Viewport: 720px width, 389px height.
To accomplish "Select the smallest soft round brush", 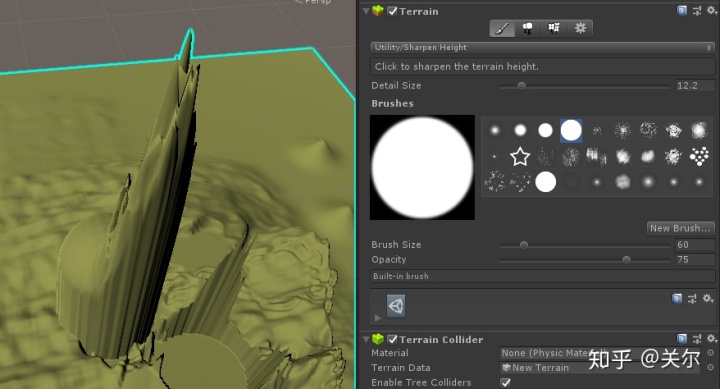I will (495, 130).
